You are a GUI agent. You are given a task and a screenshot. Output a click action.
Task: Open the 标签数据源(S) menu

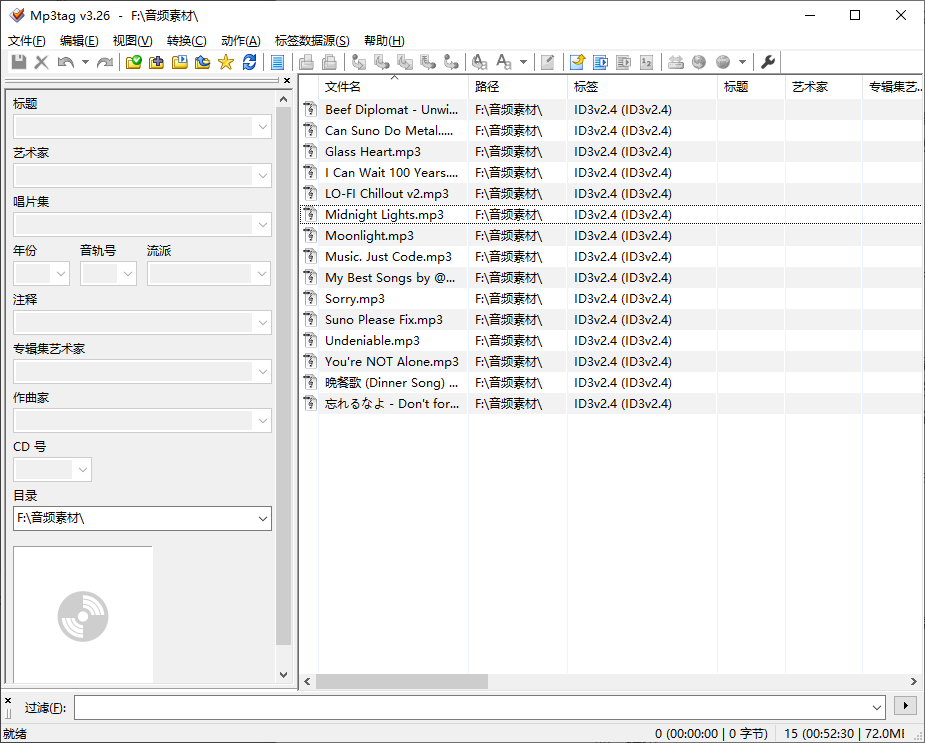pyautogui.click(x=312, y=41)
